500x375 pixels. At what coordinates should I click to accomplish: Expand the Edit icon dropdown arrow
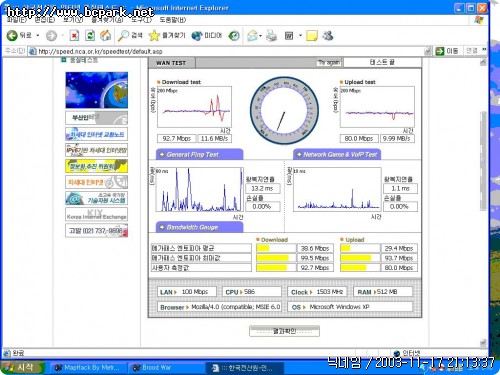click(300, 35)
